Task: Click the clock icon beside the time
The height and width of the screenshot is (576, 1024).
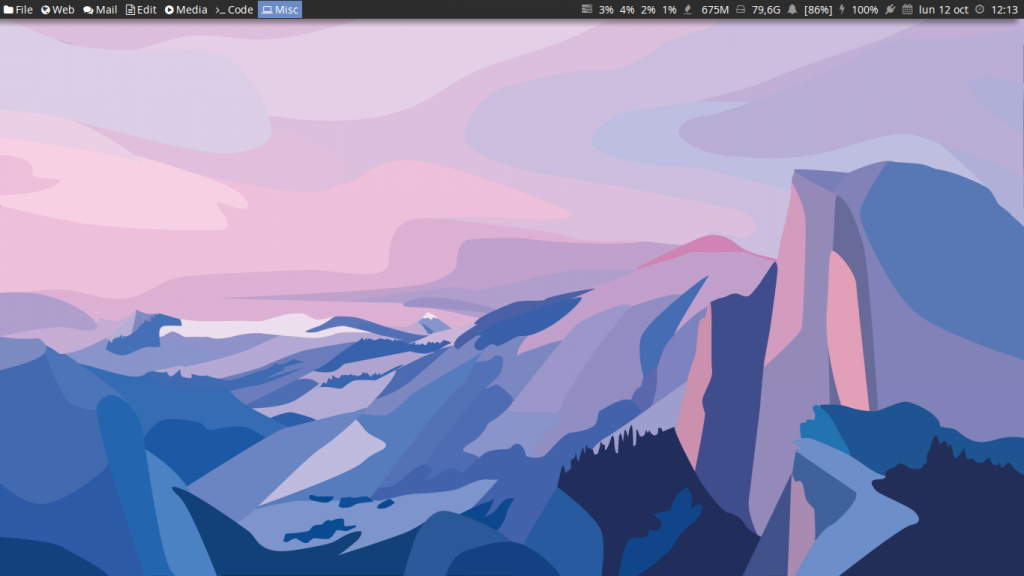Action: (979, 10)
